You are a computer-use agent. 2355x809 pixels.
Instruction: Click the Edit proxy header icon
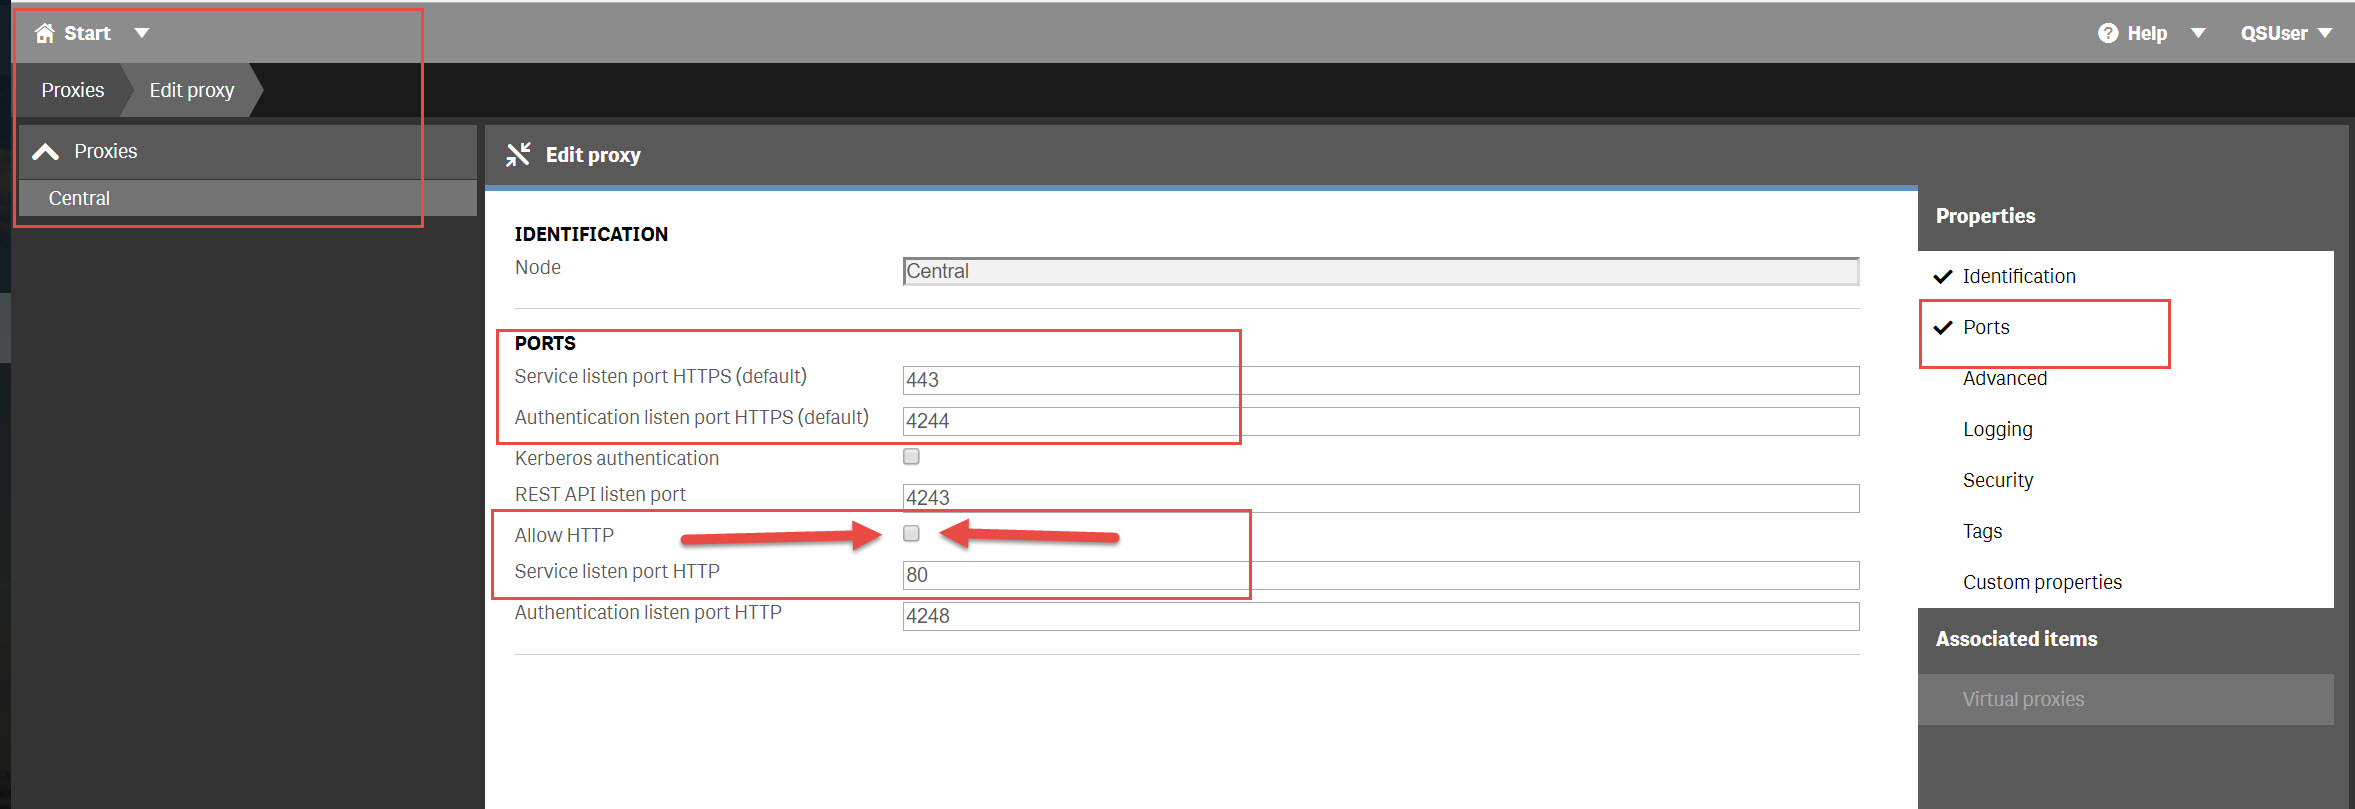click(518, 154)
